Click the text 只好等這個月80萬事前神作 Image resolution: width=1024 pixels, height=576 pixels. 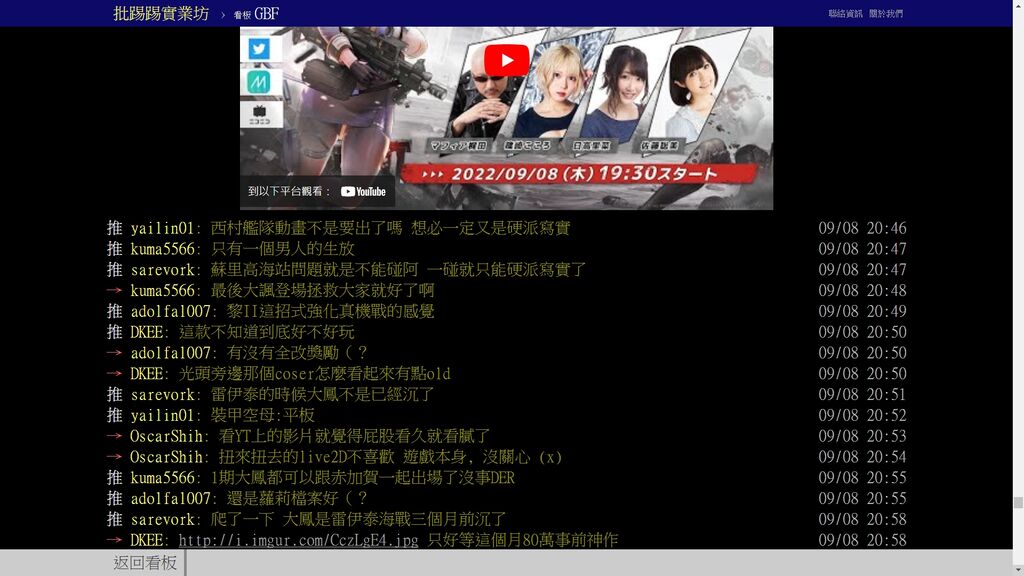click(x=523, y=540)
